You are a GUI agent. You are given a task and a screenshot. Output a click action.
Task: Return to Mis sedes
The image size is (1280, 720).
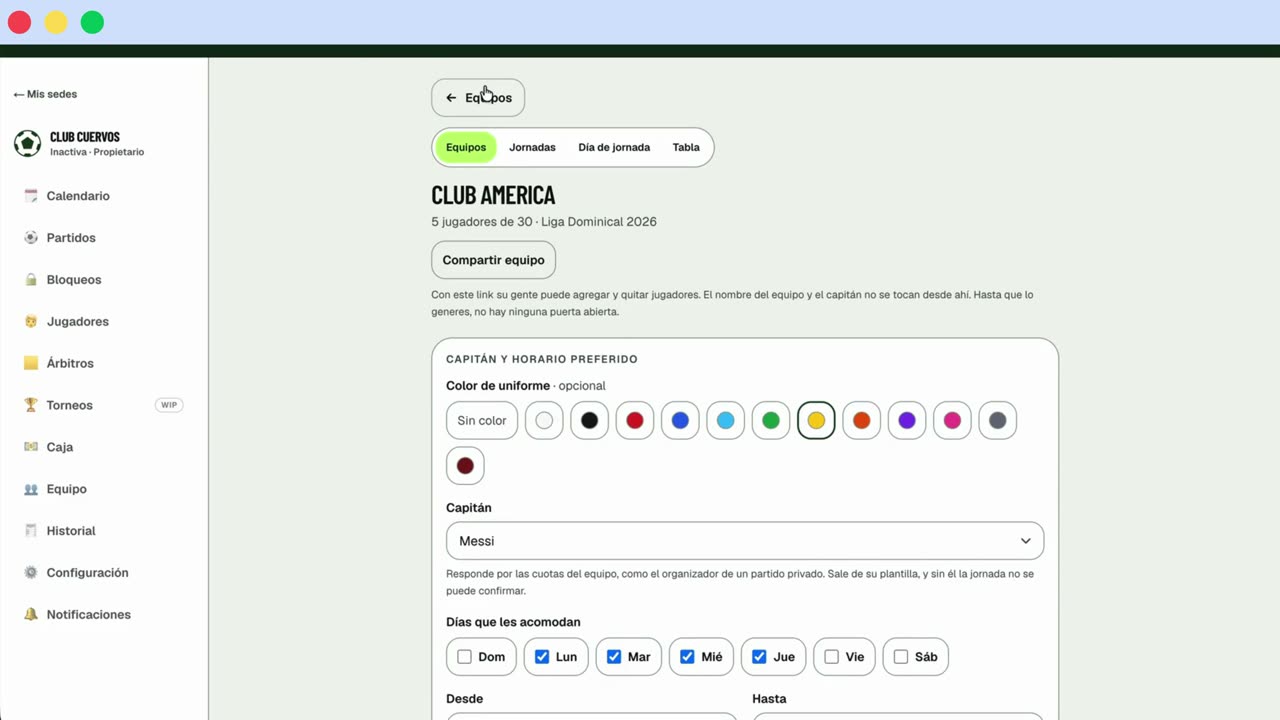tap(45, 94)
